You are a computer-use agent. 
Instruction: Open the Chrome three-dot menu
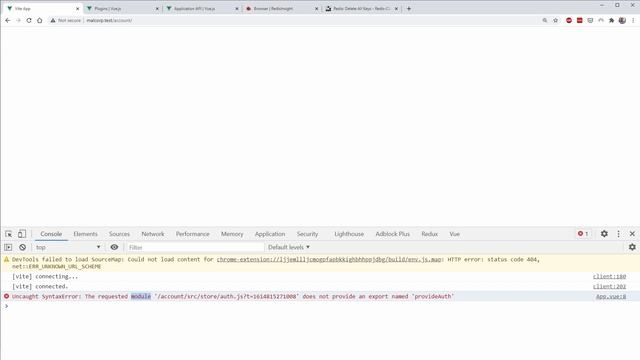click(633, 20)
